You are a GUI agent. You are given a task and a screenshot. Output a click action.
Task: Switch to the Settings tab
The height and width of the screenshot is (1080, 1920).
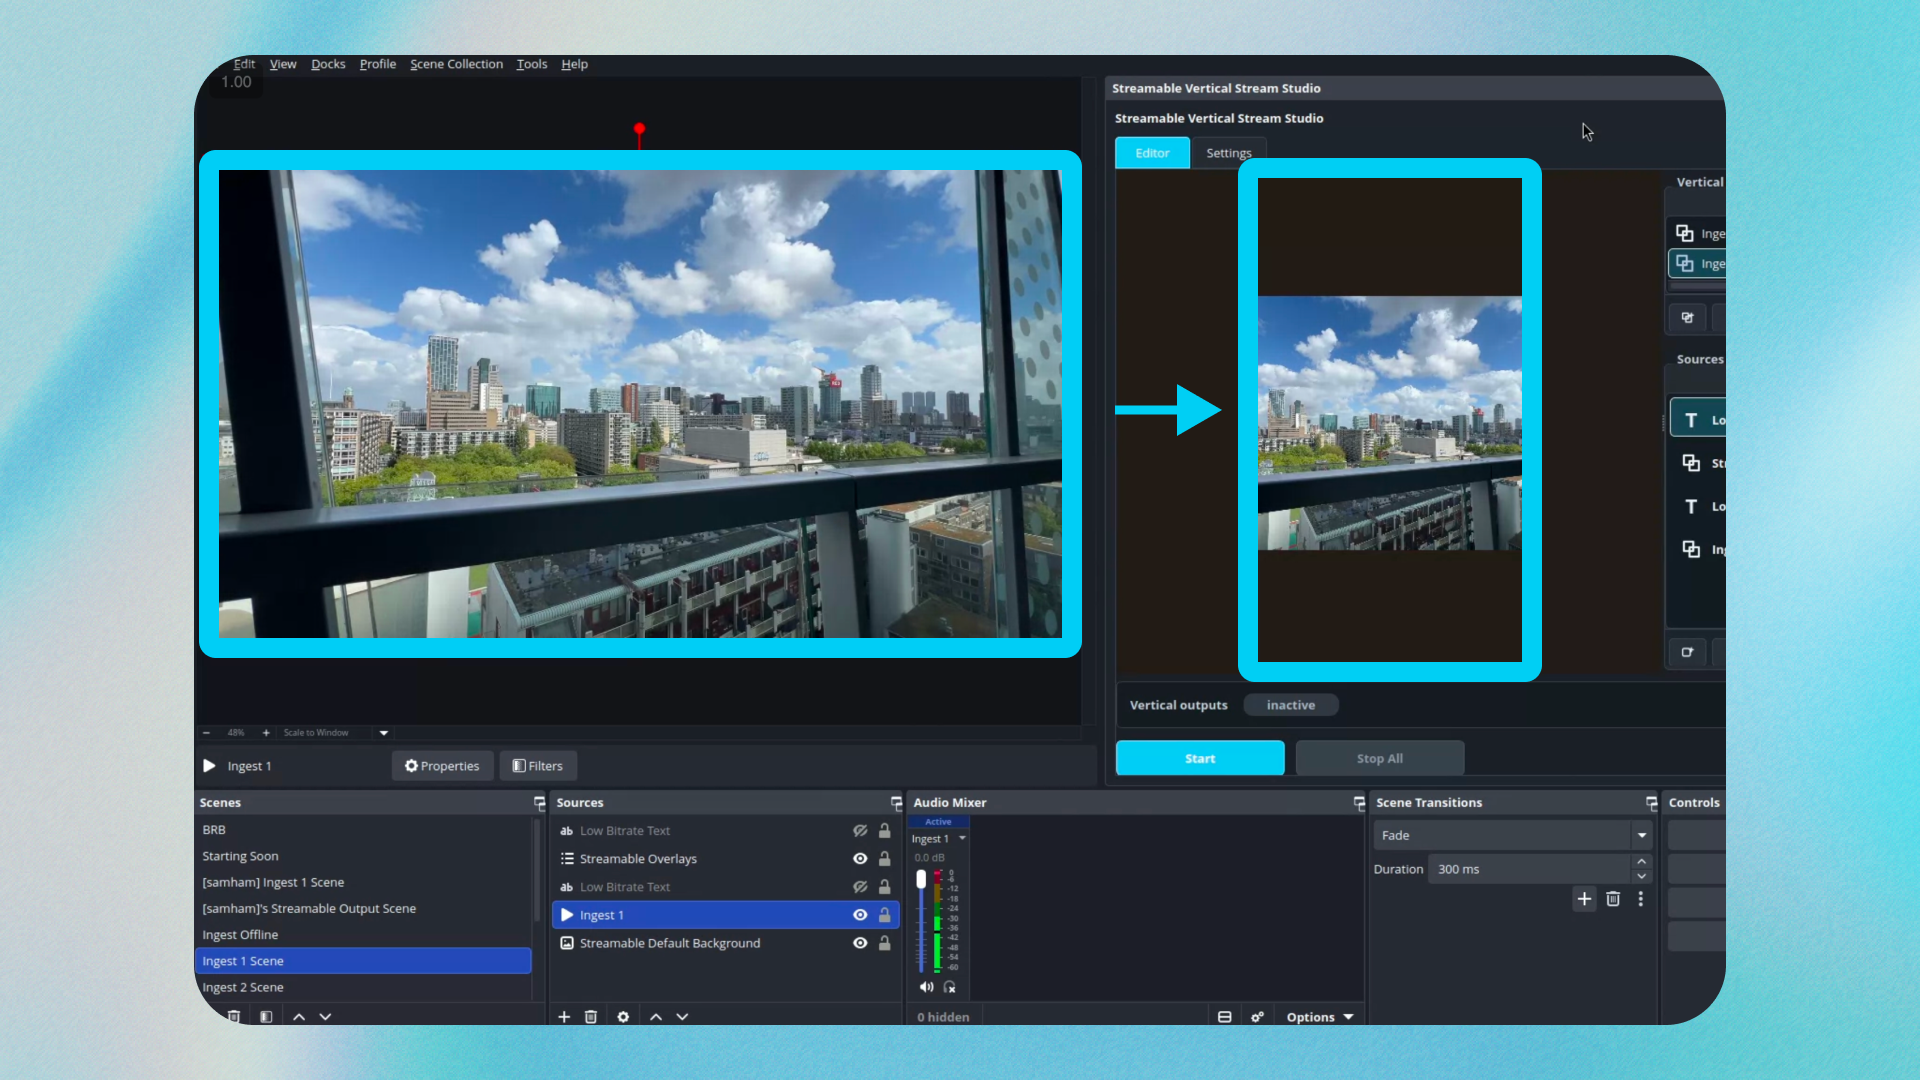point(1228,153)
